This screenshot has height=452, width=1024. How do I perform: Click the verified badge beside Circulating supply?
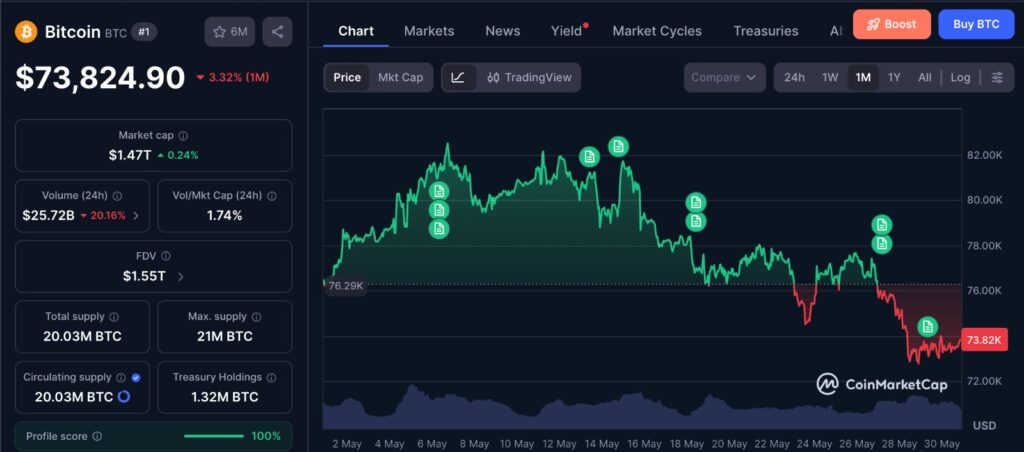136,378
